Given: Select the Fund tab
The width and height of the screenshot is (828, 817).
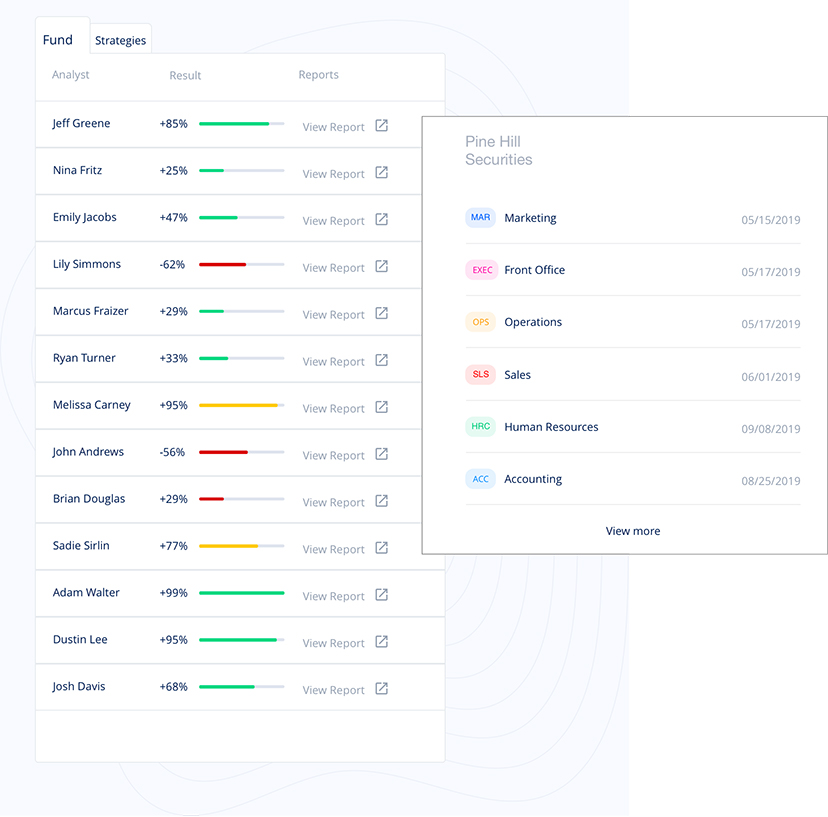Looking at the screenshot, I should (58, 40).
